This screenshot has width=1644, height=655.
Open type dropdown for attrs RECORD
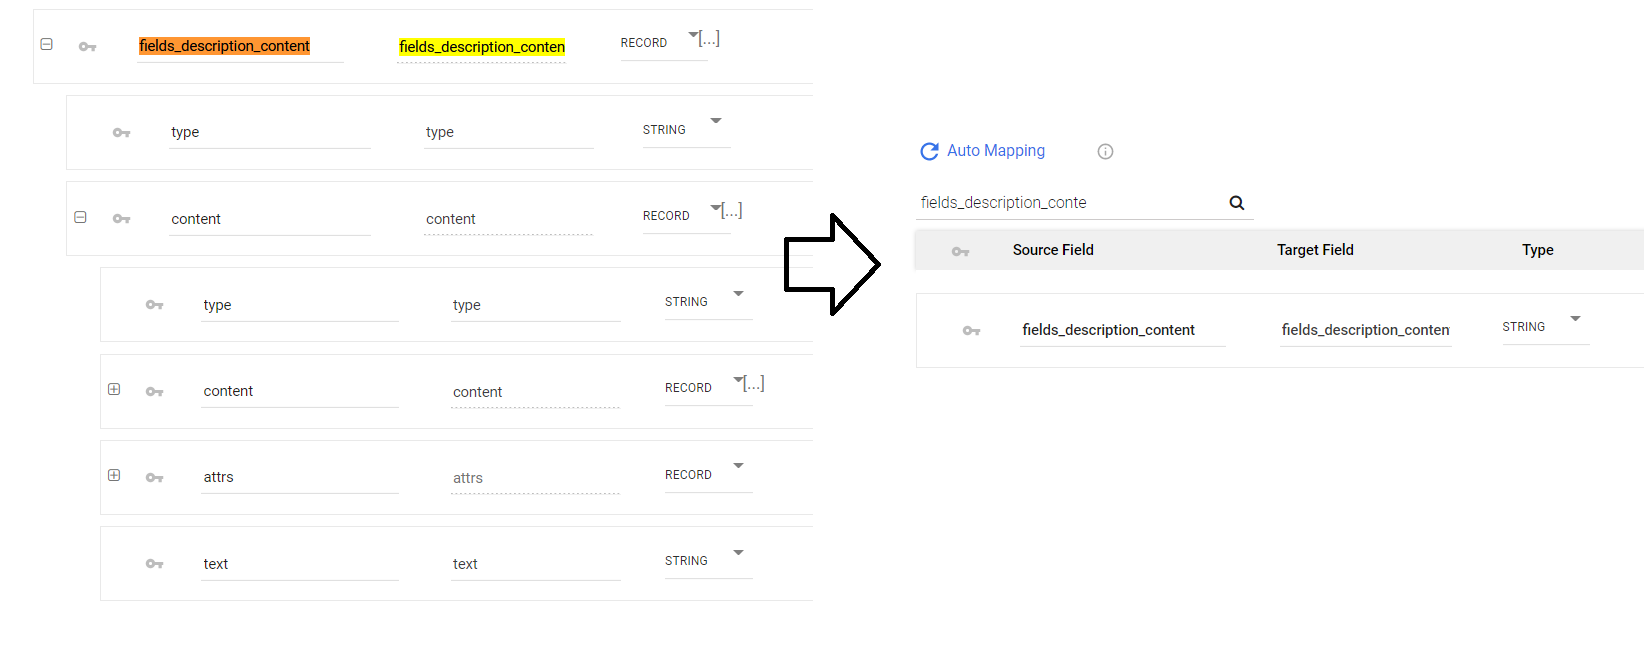tap(738, 466)
